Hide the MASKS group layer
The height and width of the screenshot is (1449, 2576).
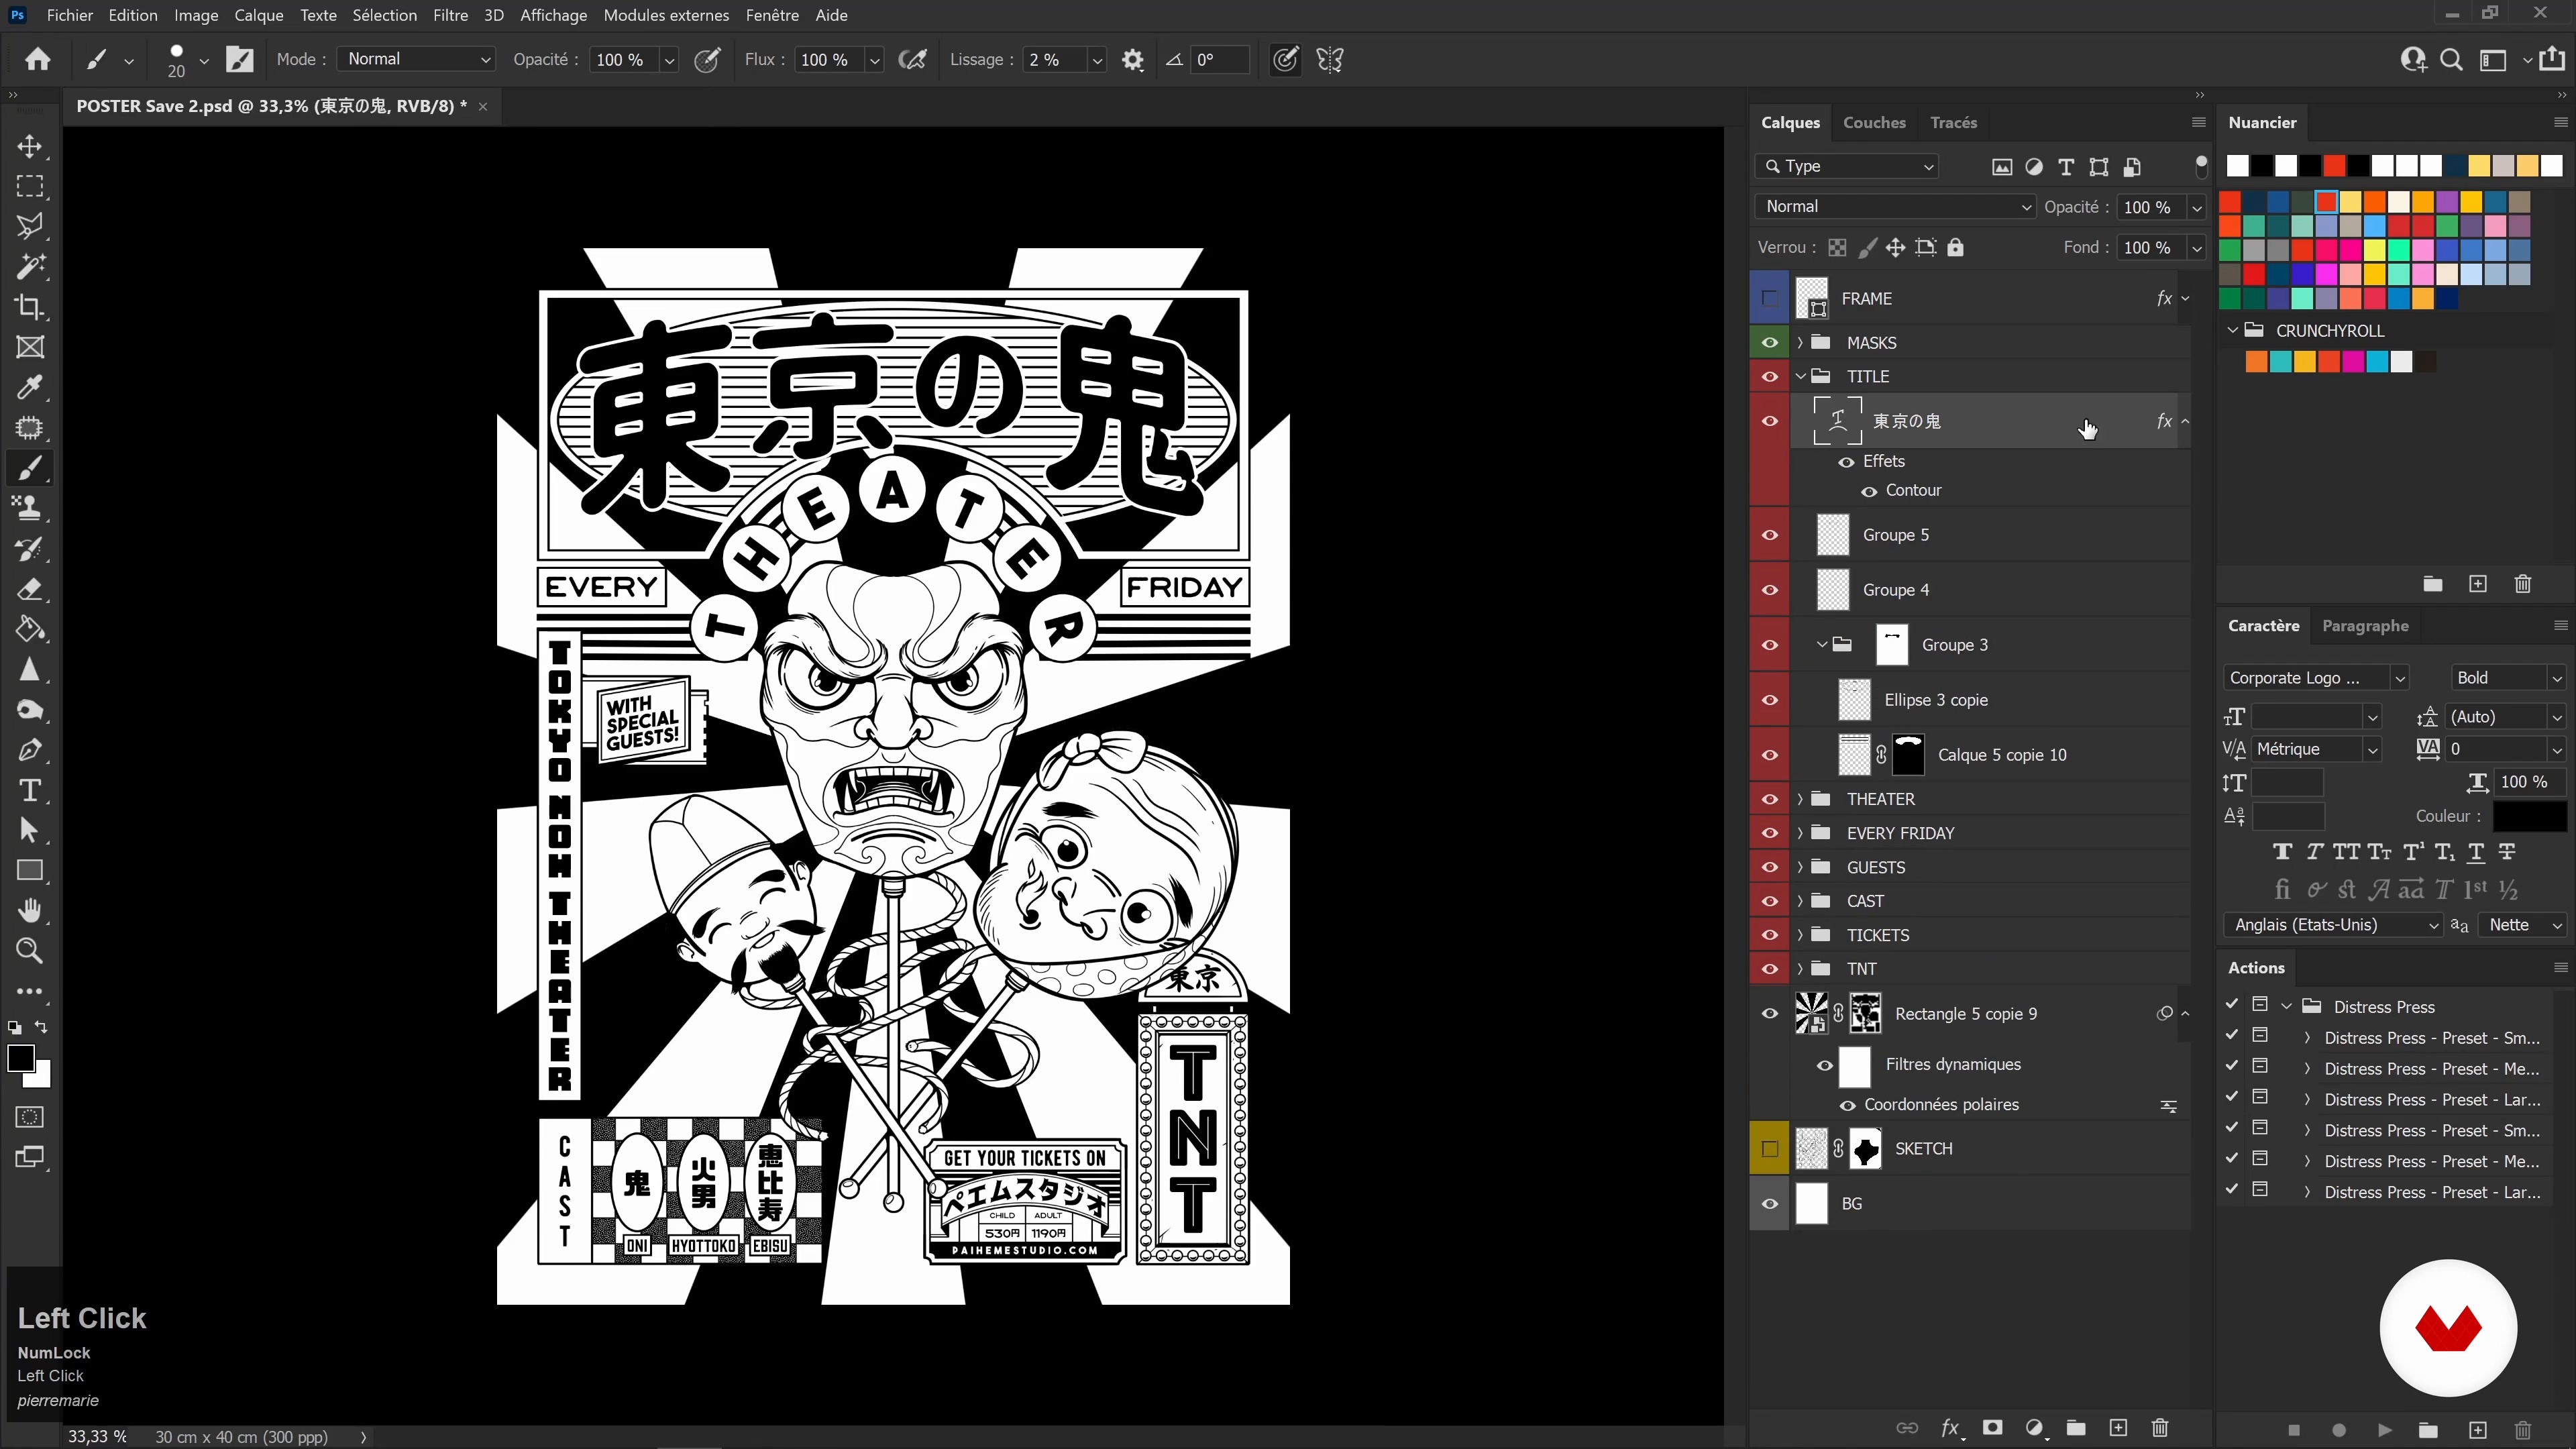click(x=1769, y=342)
